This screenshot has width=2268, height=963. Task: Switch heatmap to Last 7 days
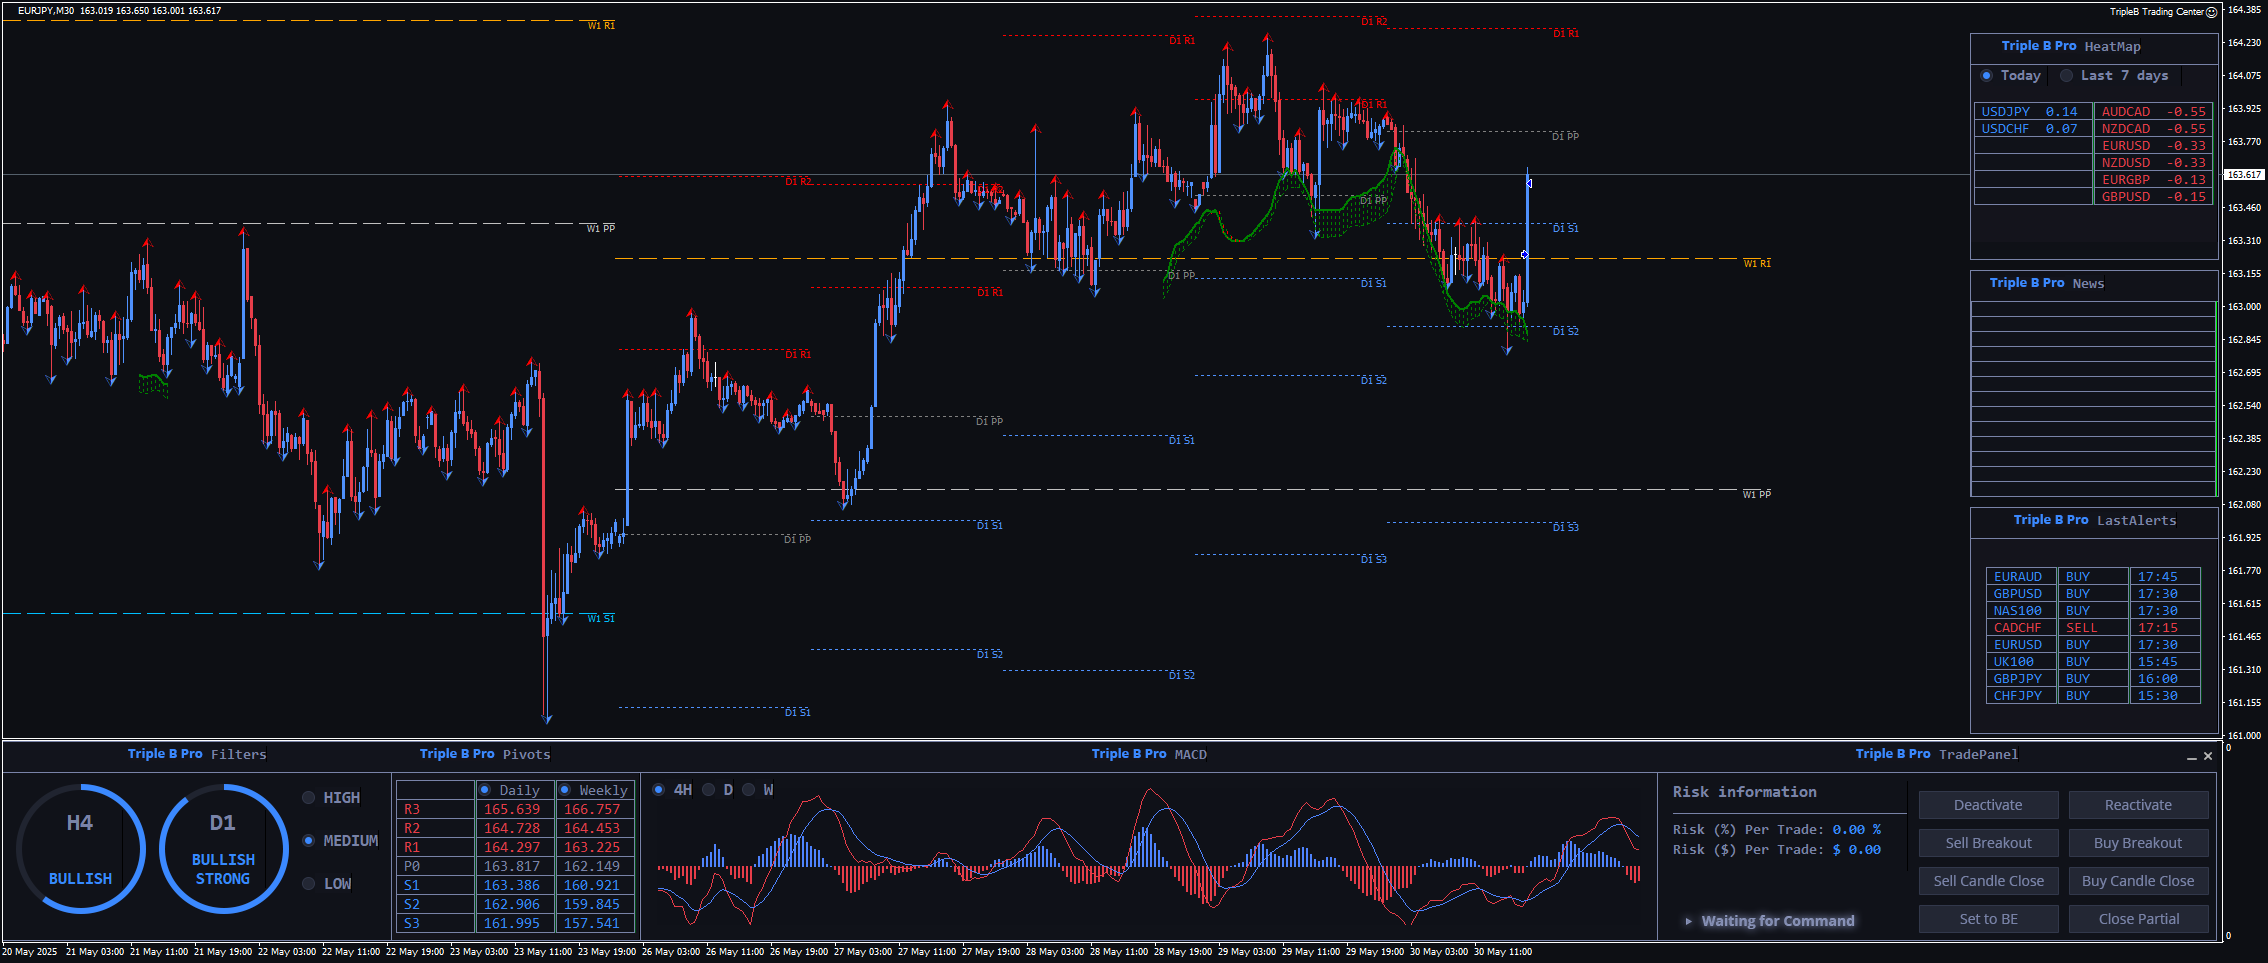coord(2066,76)
